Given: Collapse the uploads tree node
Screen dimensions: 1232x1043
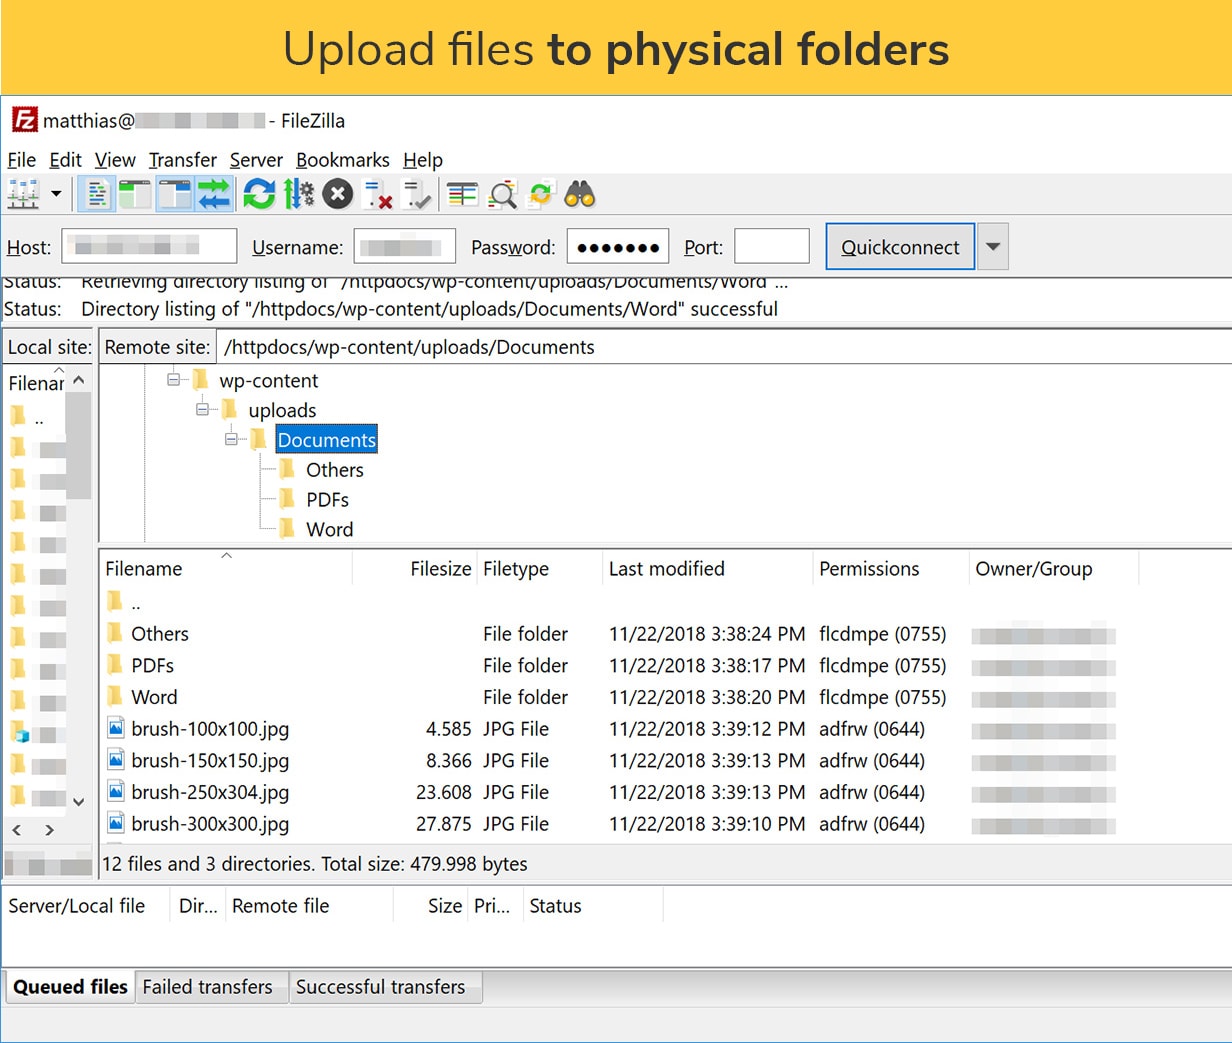Looking at the screenshot, I should tap(202, 409).
